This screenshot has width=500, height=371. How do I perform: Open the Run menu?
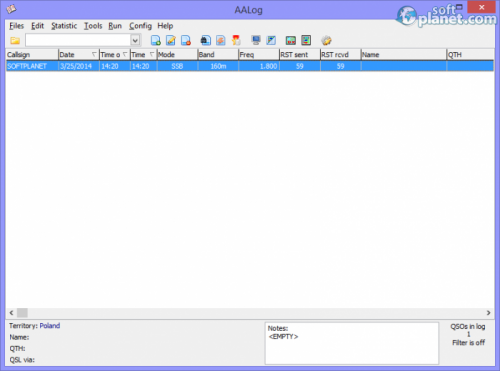click(x=115, y=26)
